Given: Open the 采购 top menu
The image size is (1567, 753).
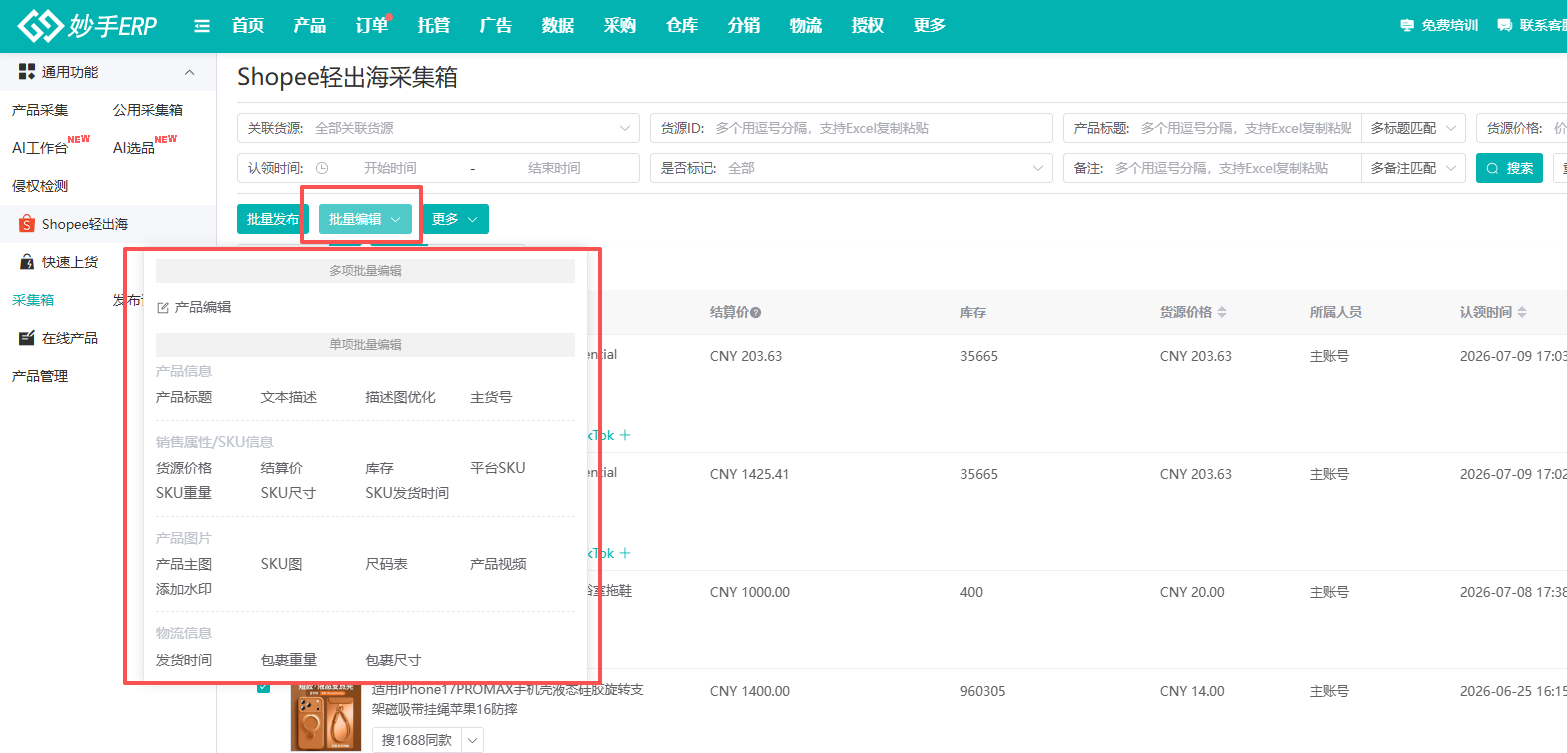Looking at the screenshot, I should point(620,26).
